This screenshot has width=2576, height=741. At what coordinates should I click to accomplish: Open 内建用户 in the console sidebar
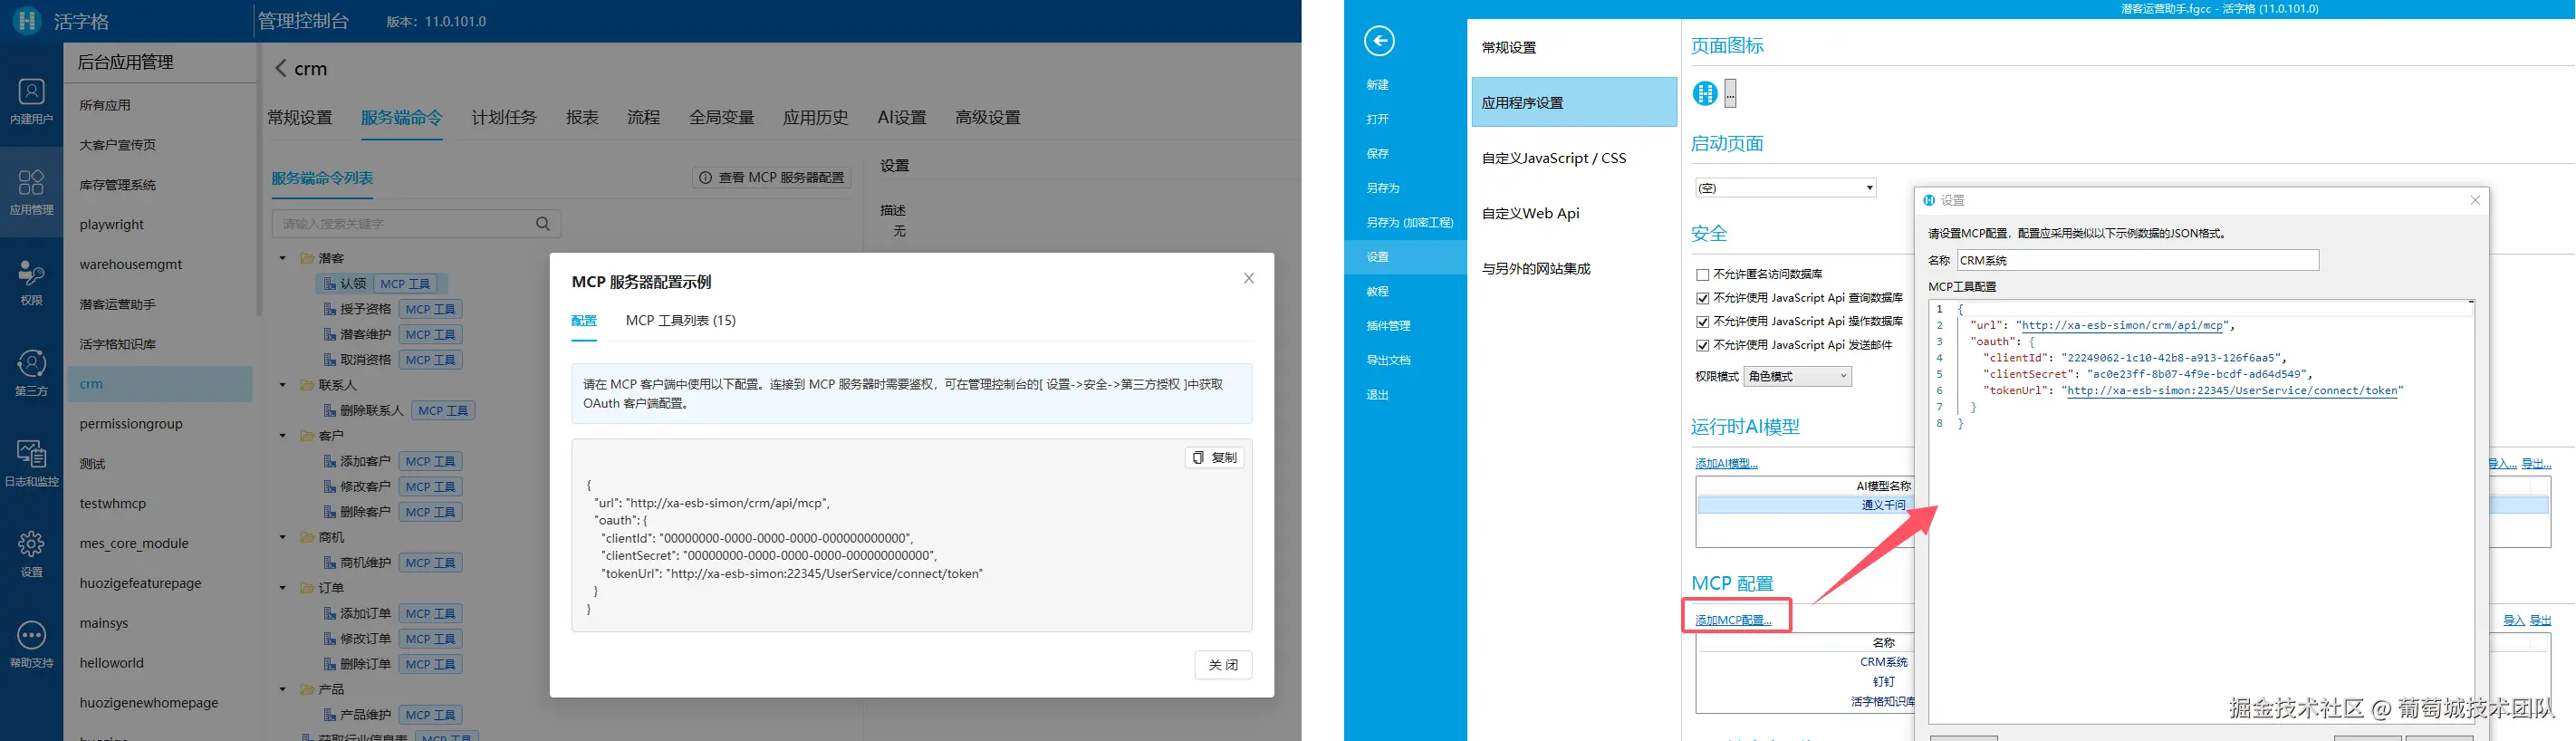pos(31,102)
